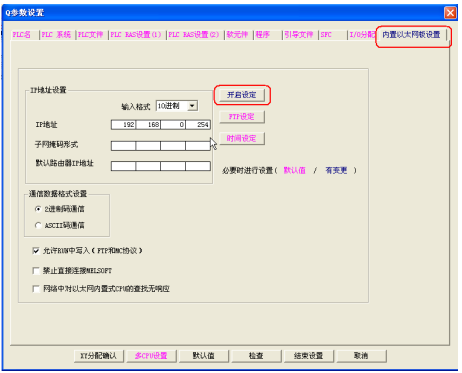Image resolution: width=462 pixels, height=373 pixels.
Task: Go to the PLC RAS设置(1) tab
Action: (x=136, y=35)
